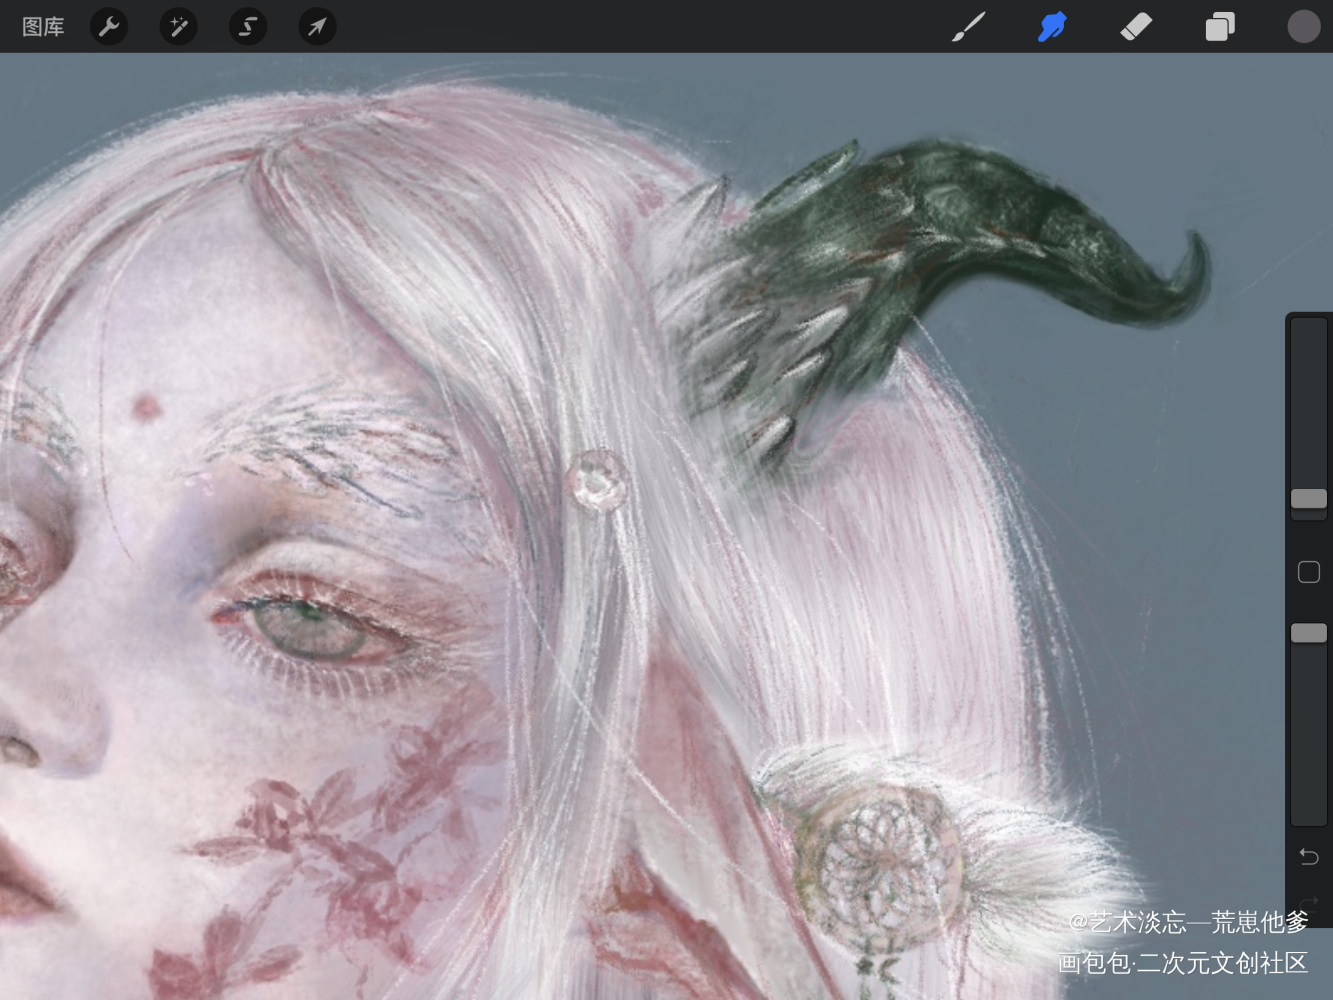Select the Eraser tool

coord(1136,27)
